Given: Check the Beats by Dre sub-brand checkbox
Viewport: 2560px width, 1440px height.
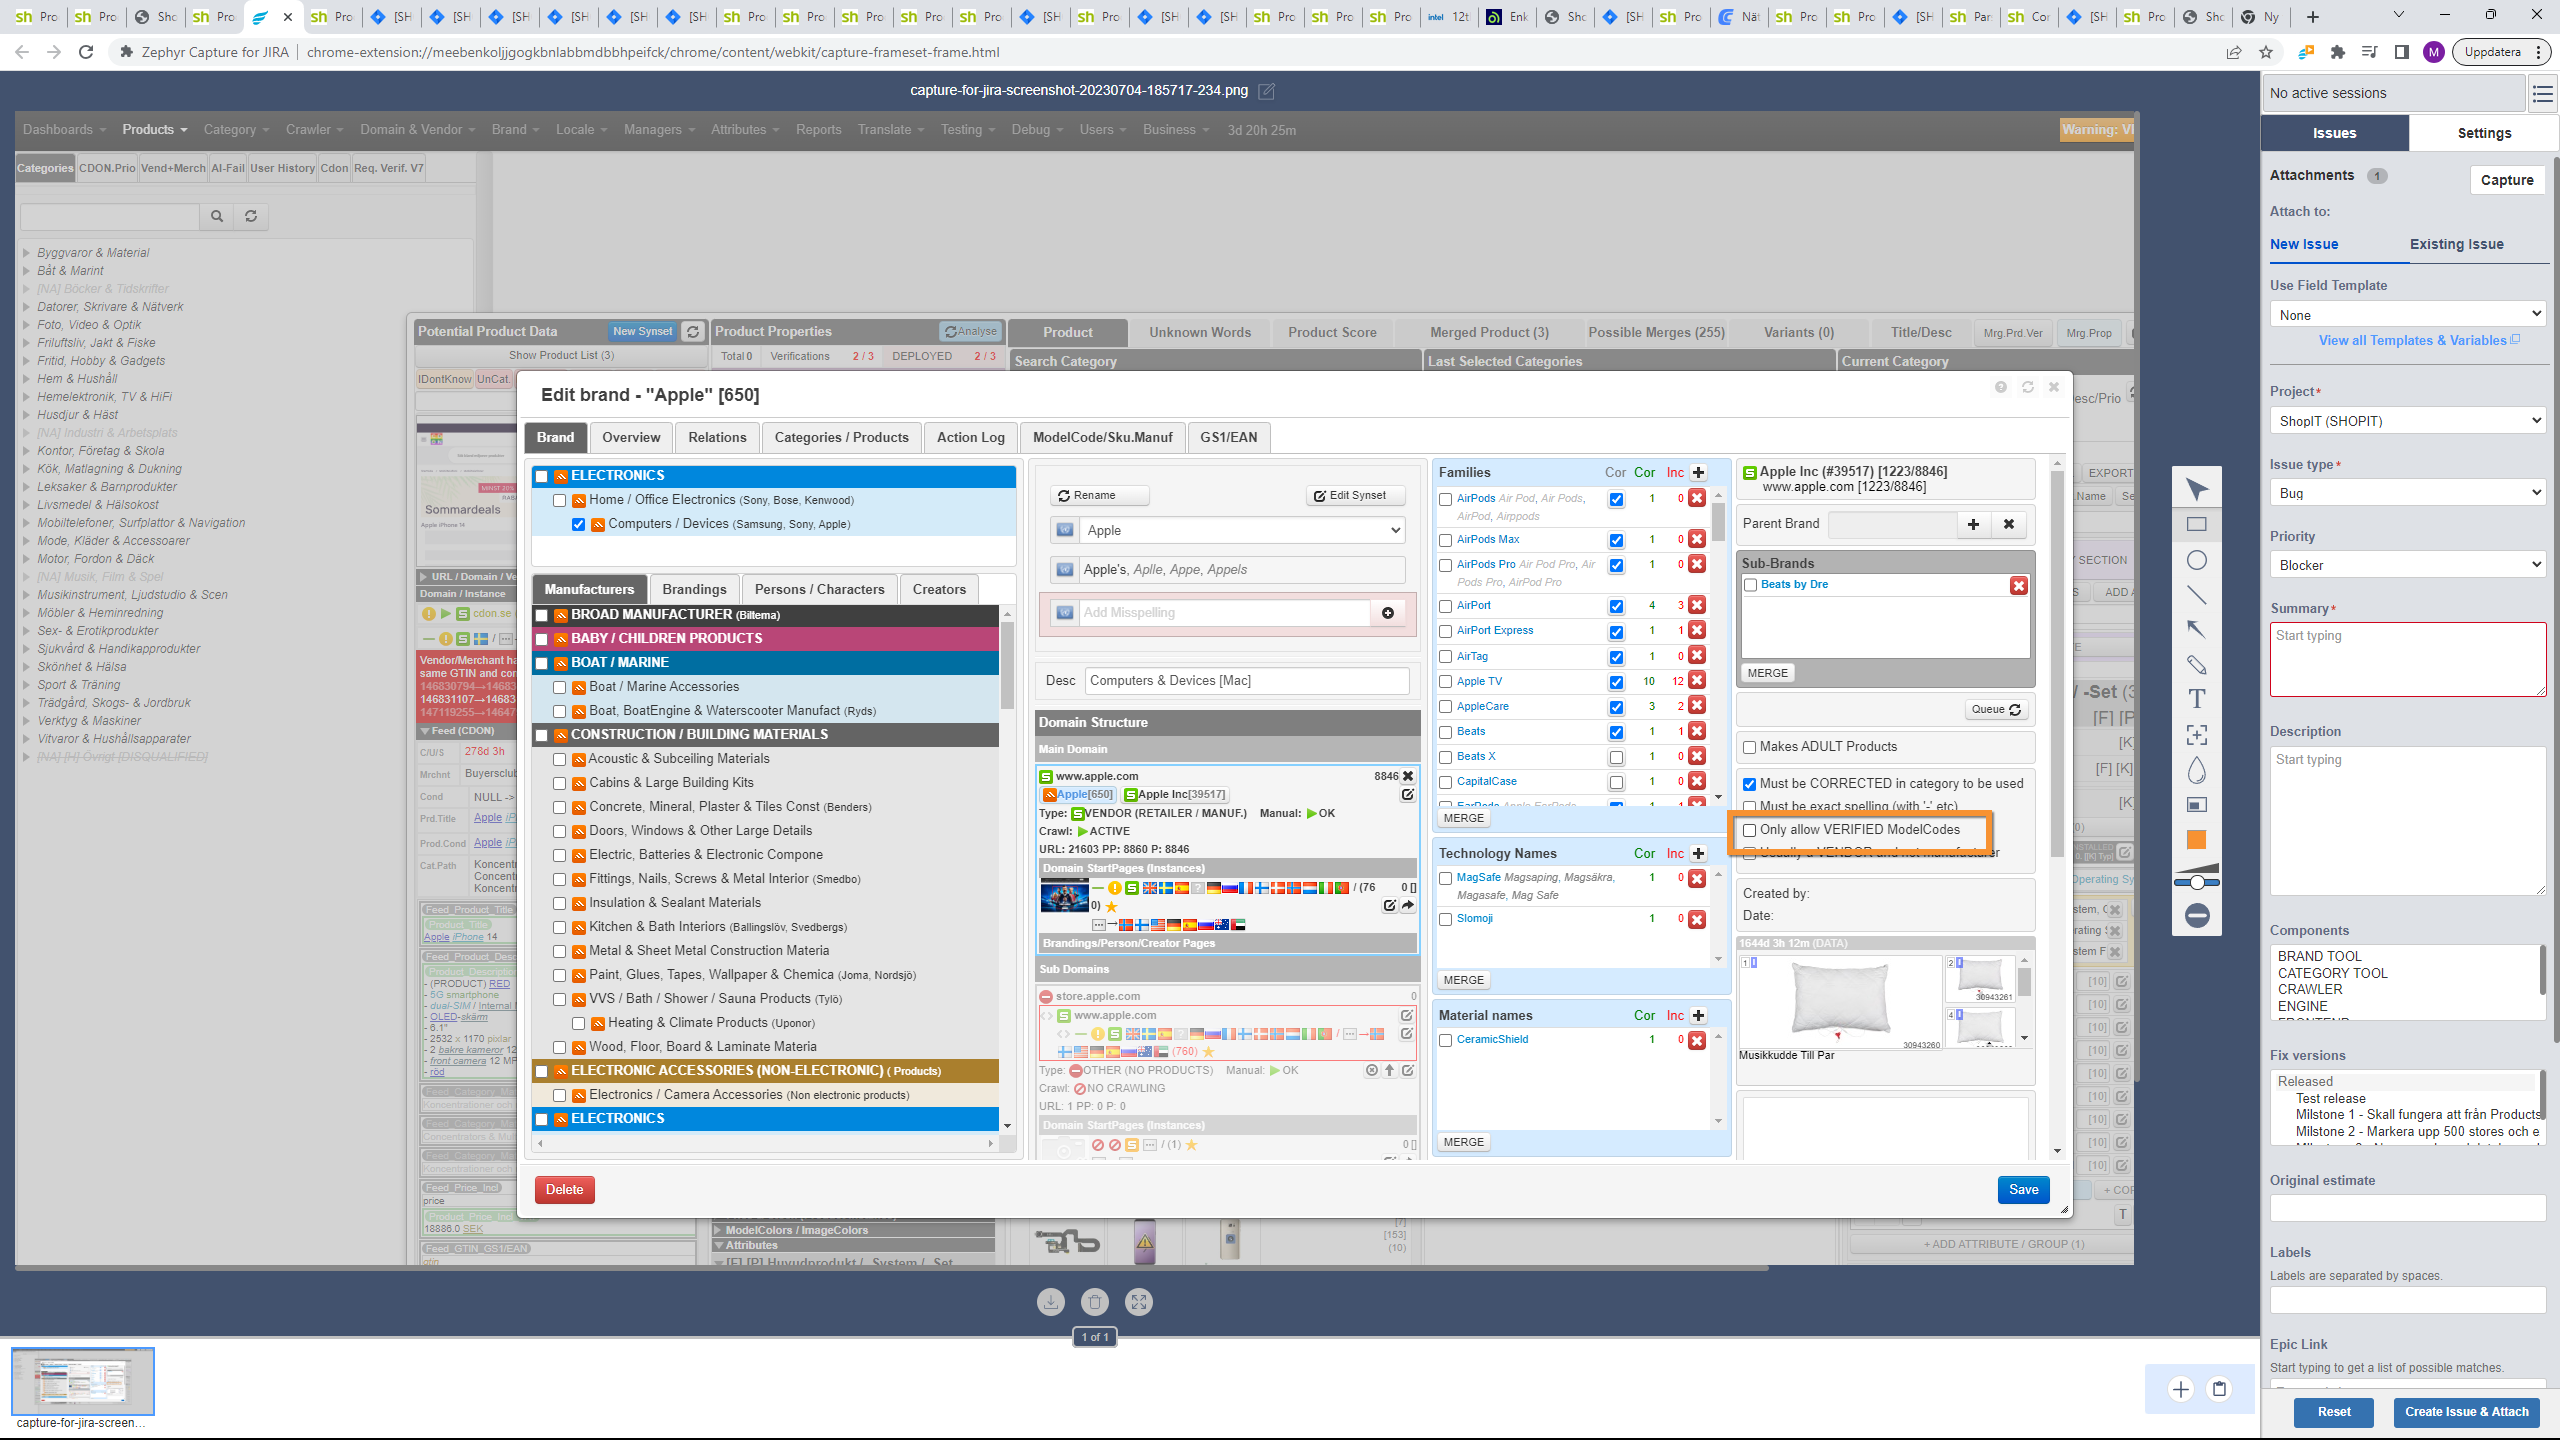Looking at the screenshot, I should (x=1751, y=585).
